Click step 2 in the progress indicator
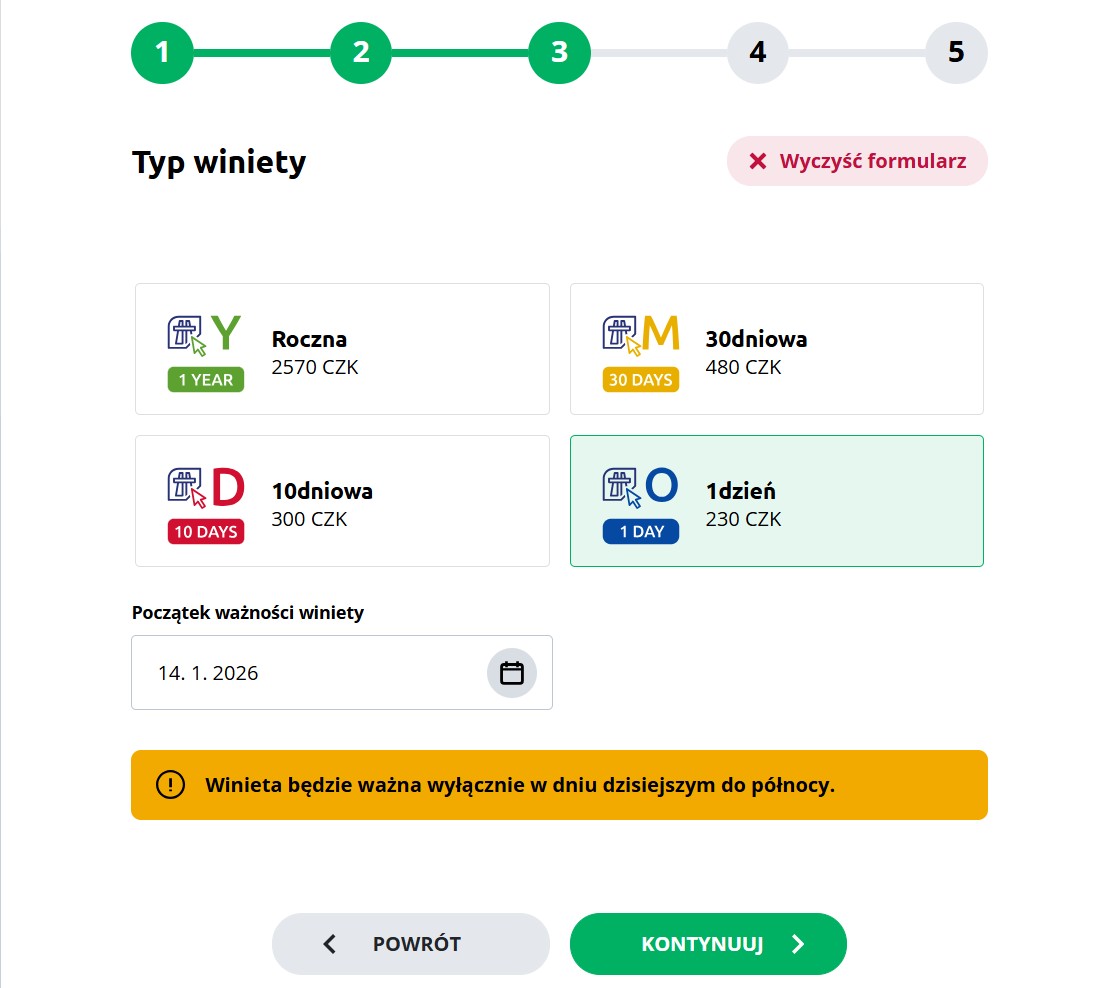This screenshot has height=988, width=1114. tap(360, 52)
